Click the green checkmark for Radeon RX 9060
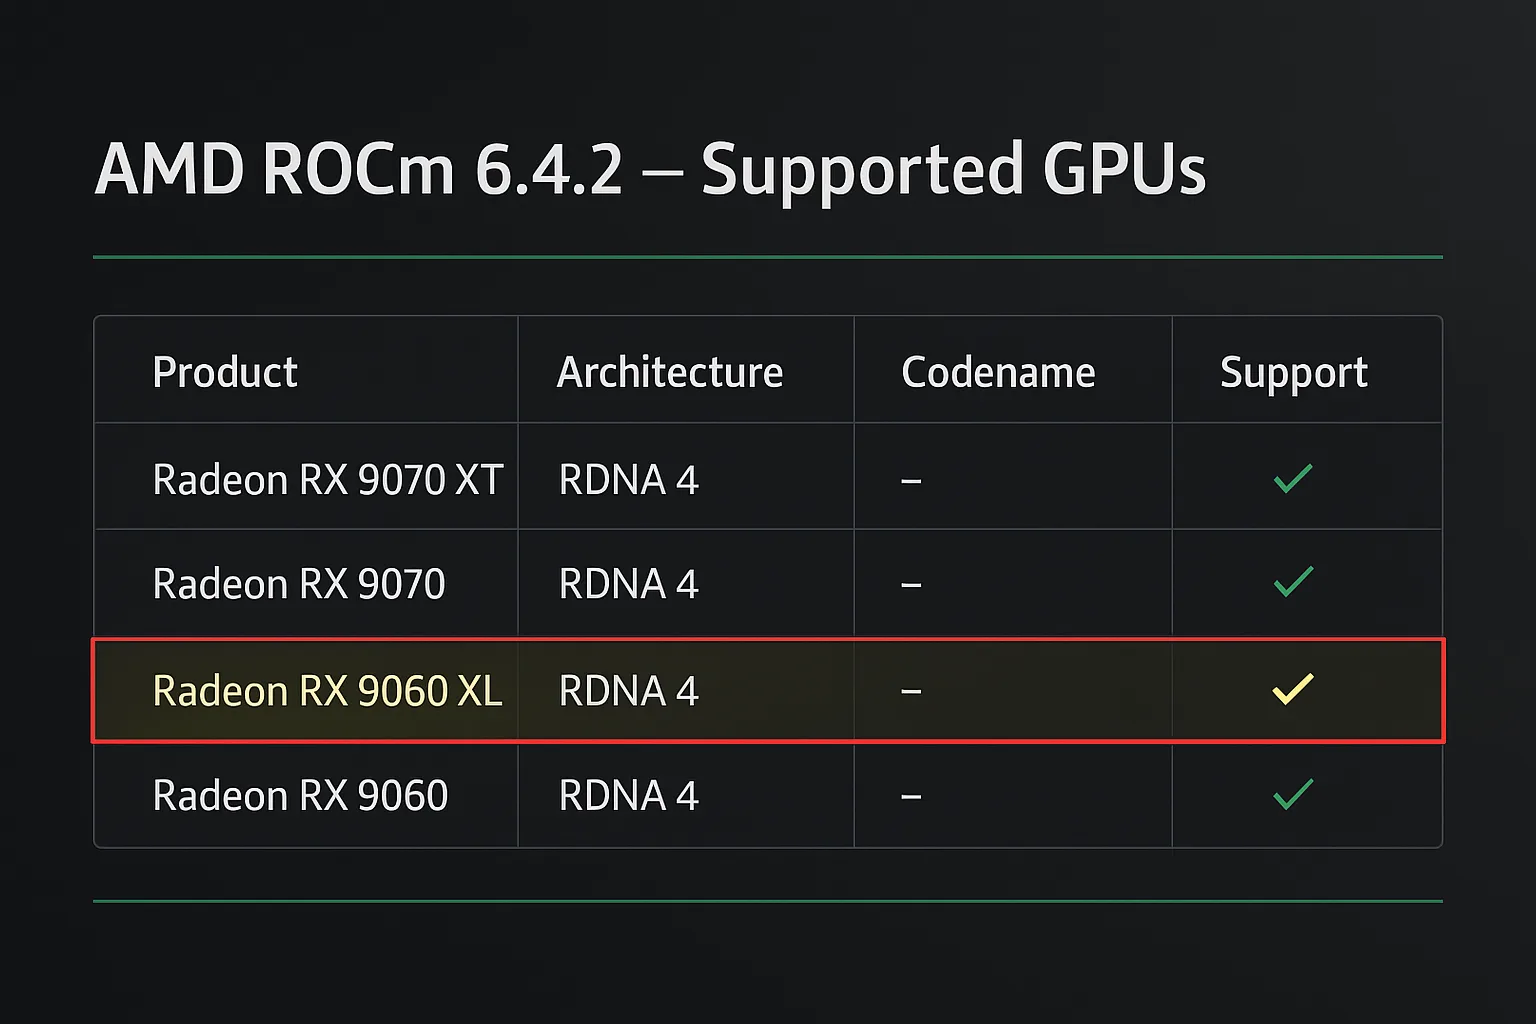Viewport: 1536px width, 1024px height. (1293, 794)
